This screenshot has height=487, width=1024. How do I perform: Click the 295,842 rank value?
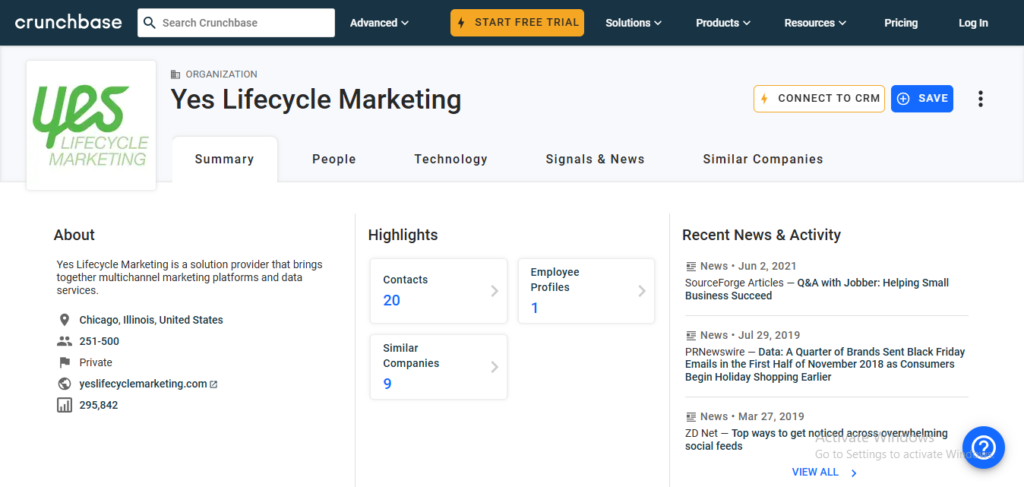[x=99, y=405]
